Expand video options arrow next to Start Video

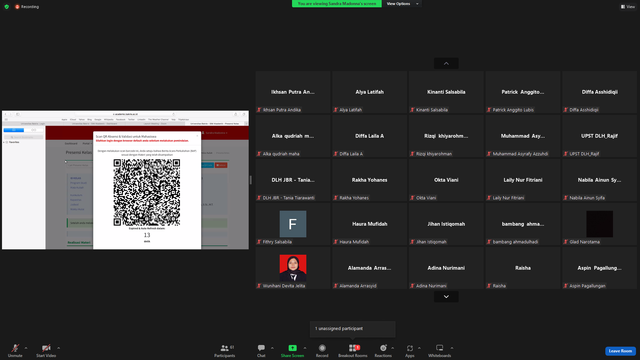[59, 348]
